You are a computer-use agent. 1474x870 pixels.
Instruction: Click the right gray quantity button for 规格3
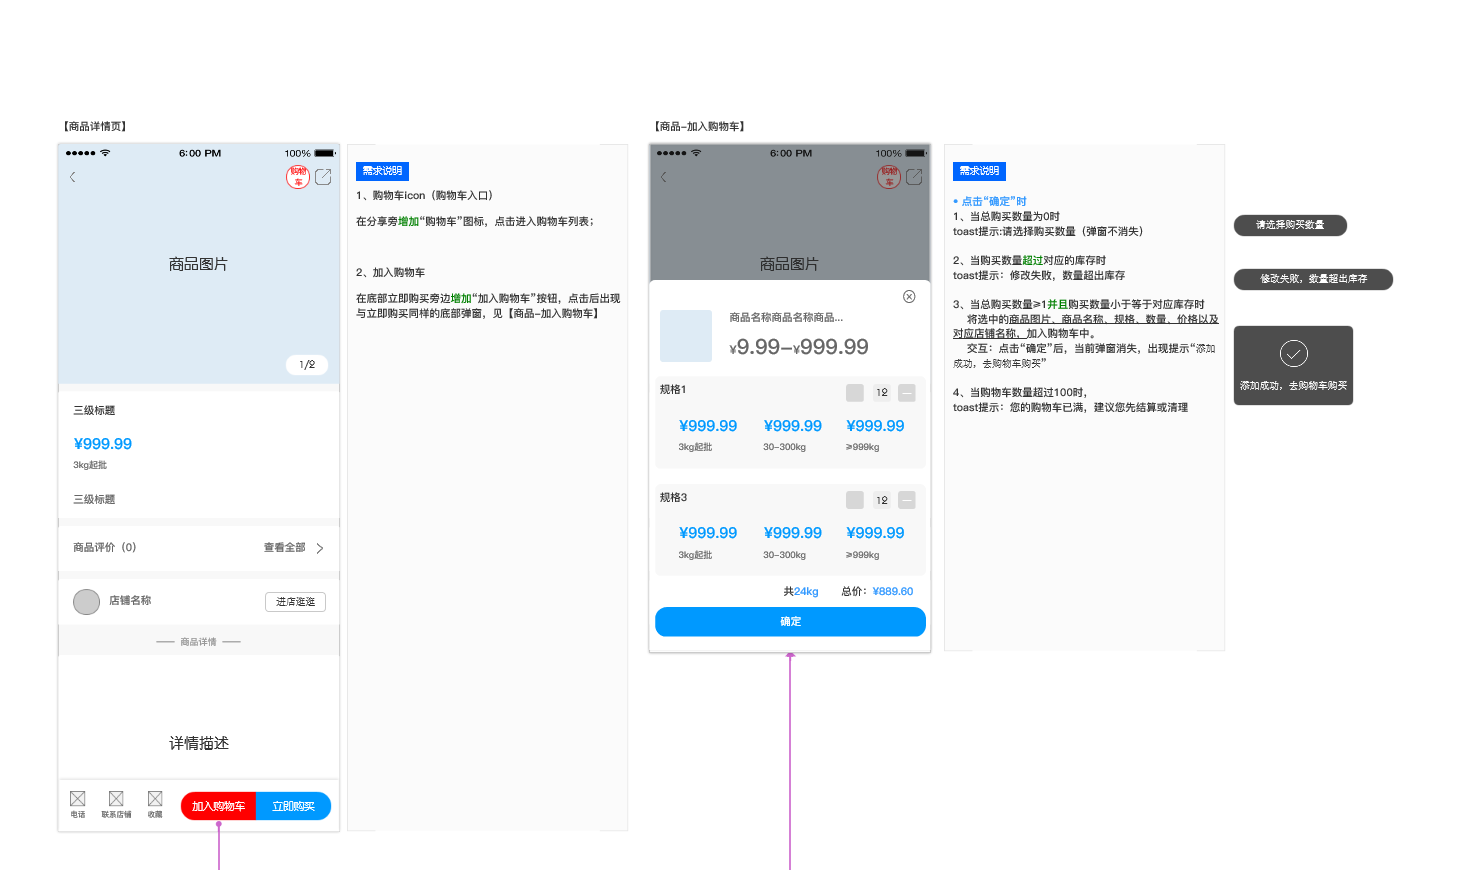[907, 500]
